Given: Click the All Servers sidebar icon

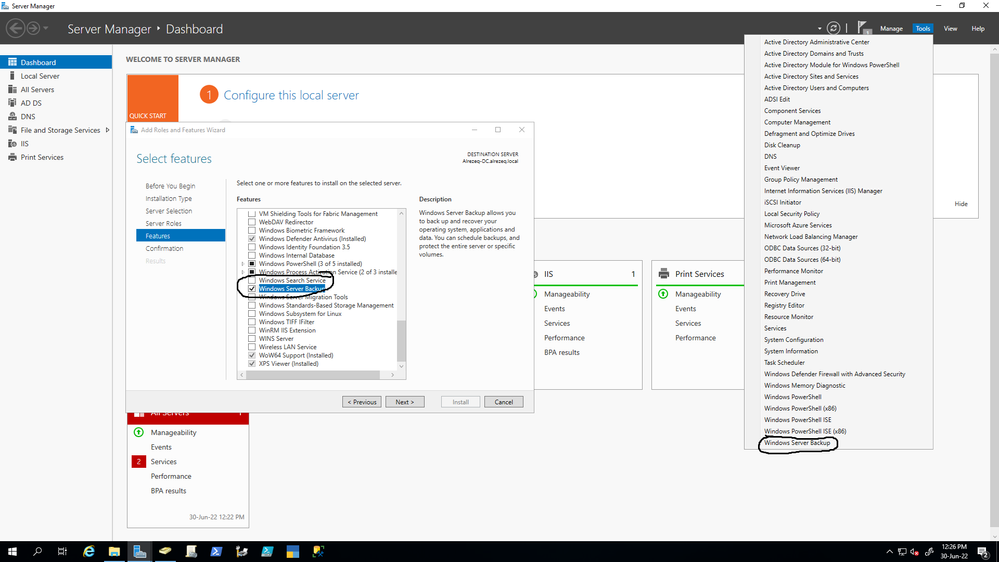Looking at the screenshot, I should (x=12, y=89).
